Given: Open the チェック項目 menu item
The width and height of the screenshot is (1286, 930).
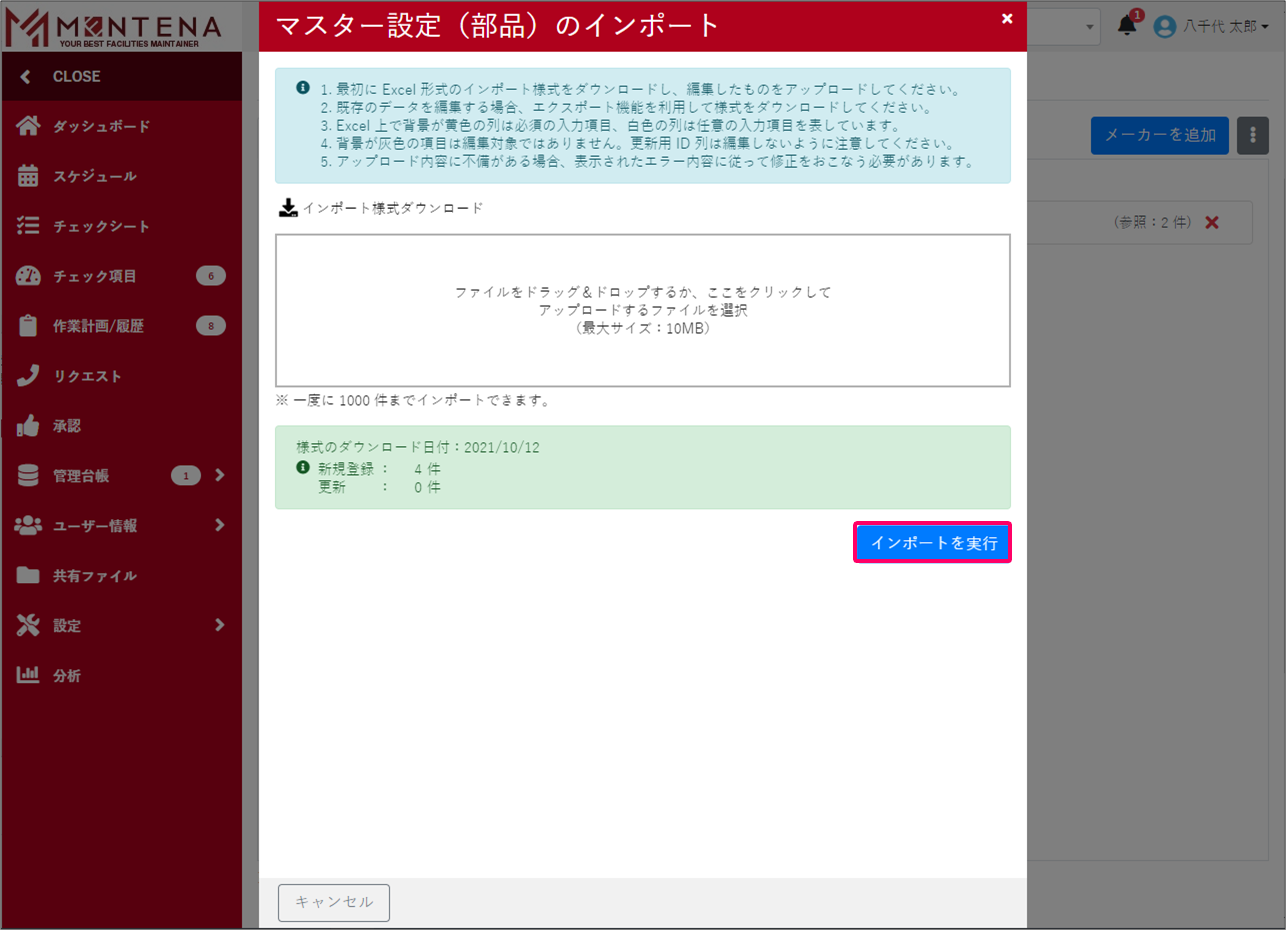Looking at the screenshot, I should (95, 276).
